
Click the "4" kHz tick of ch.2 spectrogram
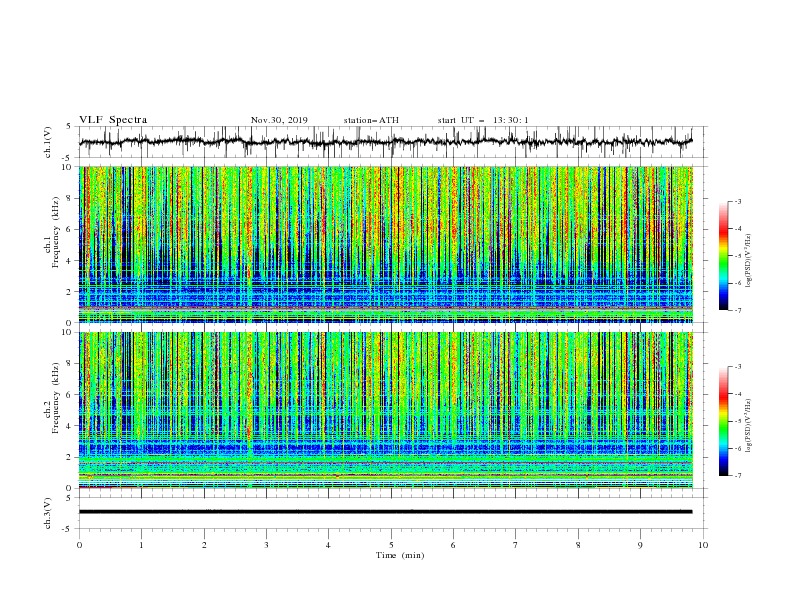70,426
